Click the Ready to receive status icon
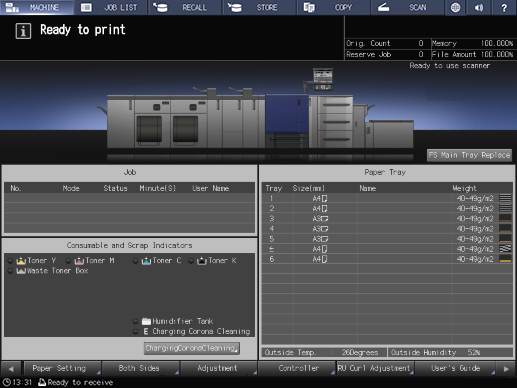Image resolution: width=517 pixels, height=388 pixels. [42, 382]
